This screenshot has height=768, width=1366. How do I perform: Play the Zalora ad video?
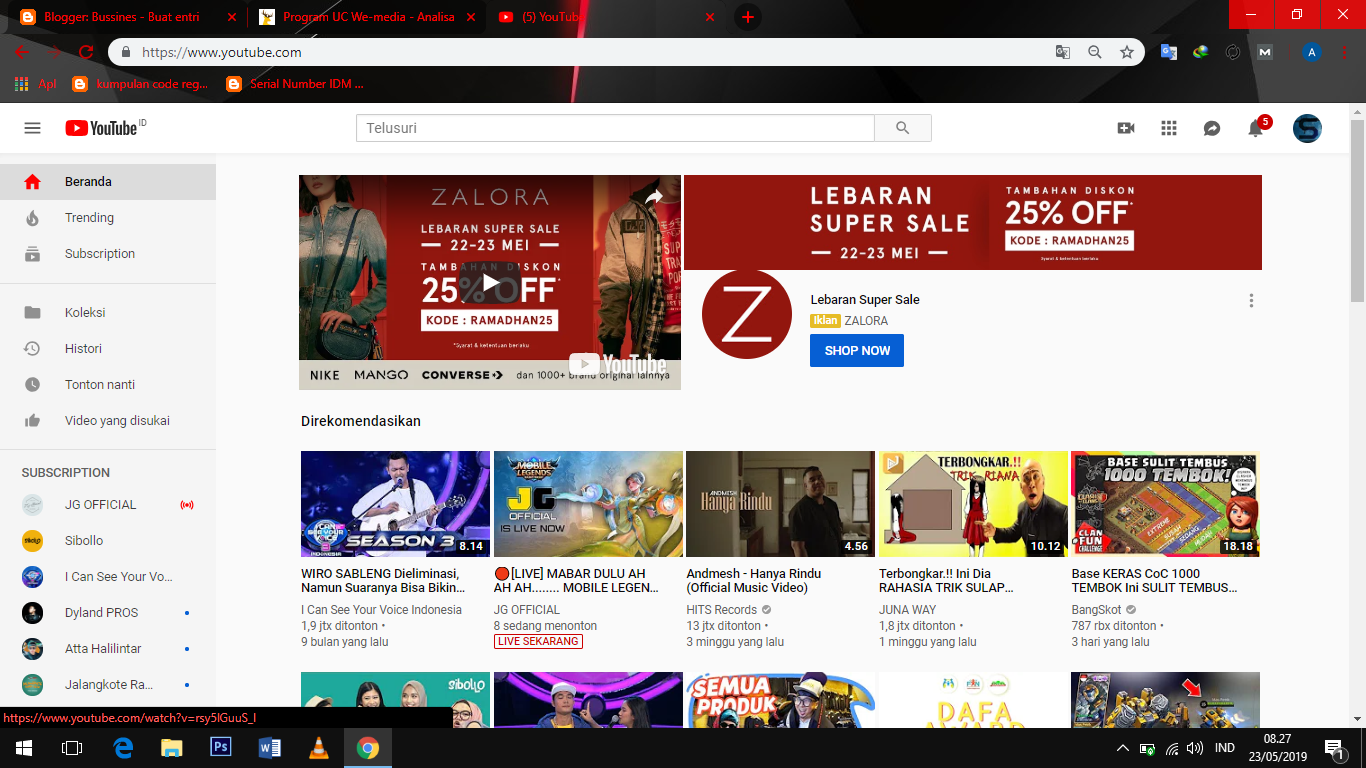(x=490, y=283)
